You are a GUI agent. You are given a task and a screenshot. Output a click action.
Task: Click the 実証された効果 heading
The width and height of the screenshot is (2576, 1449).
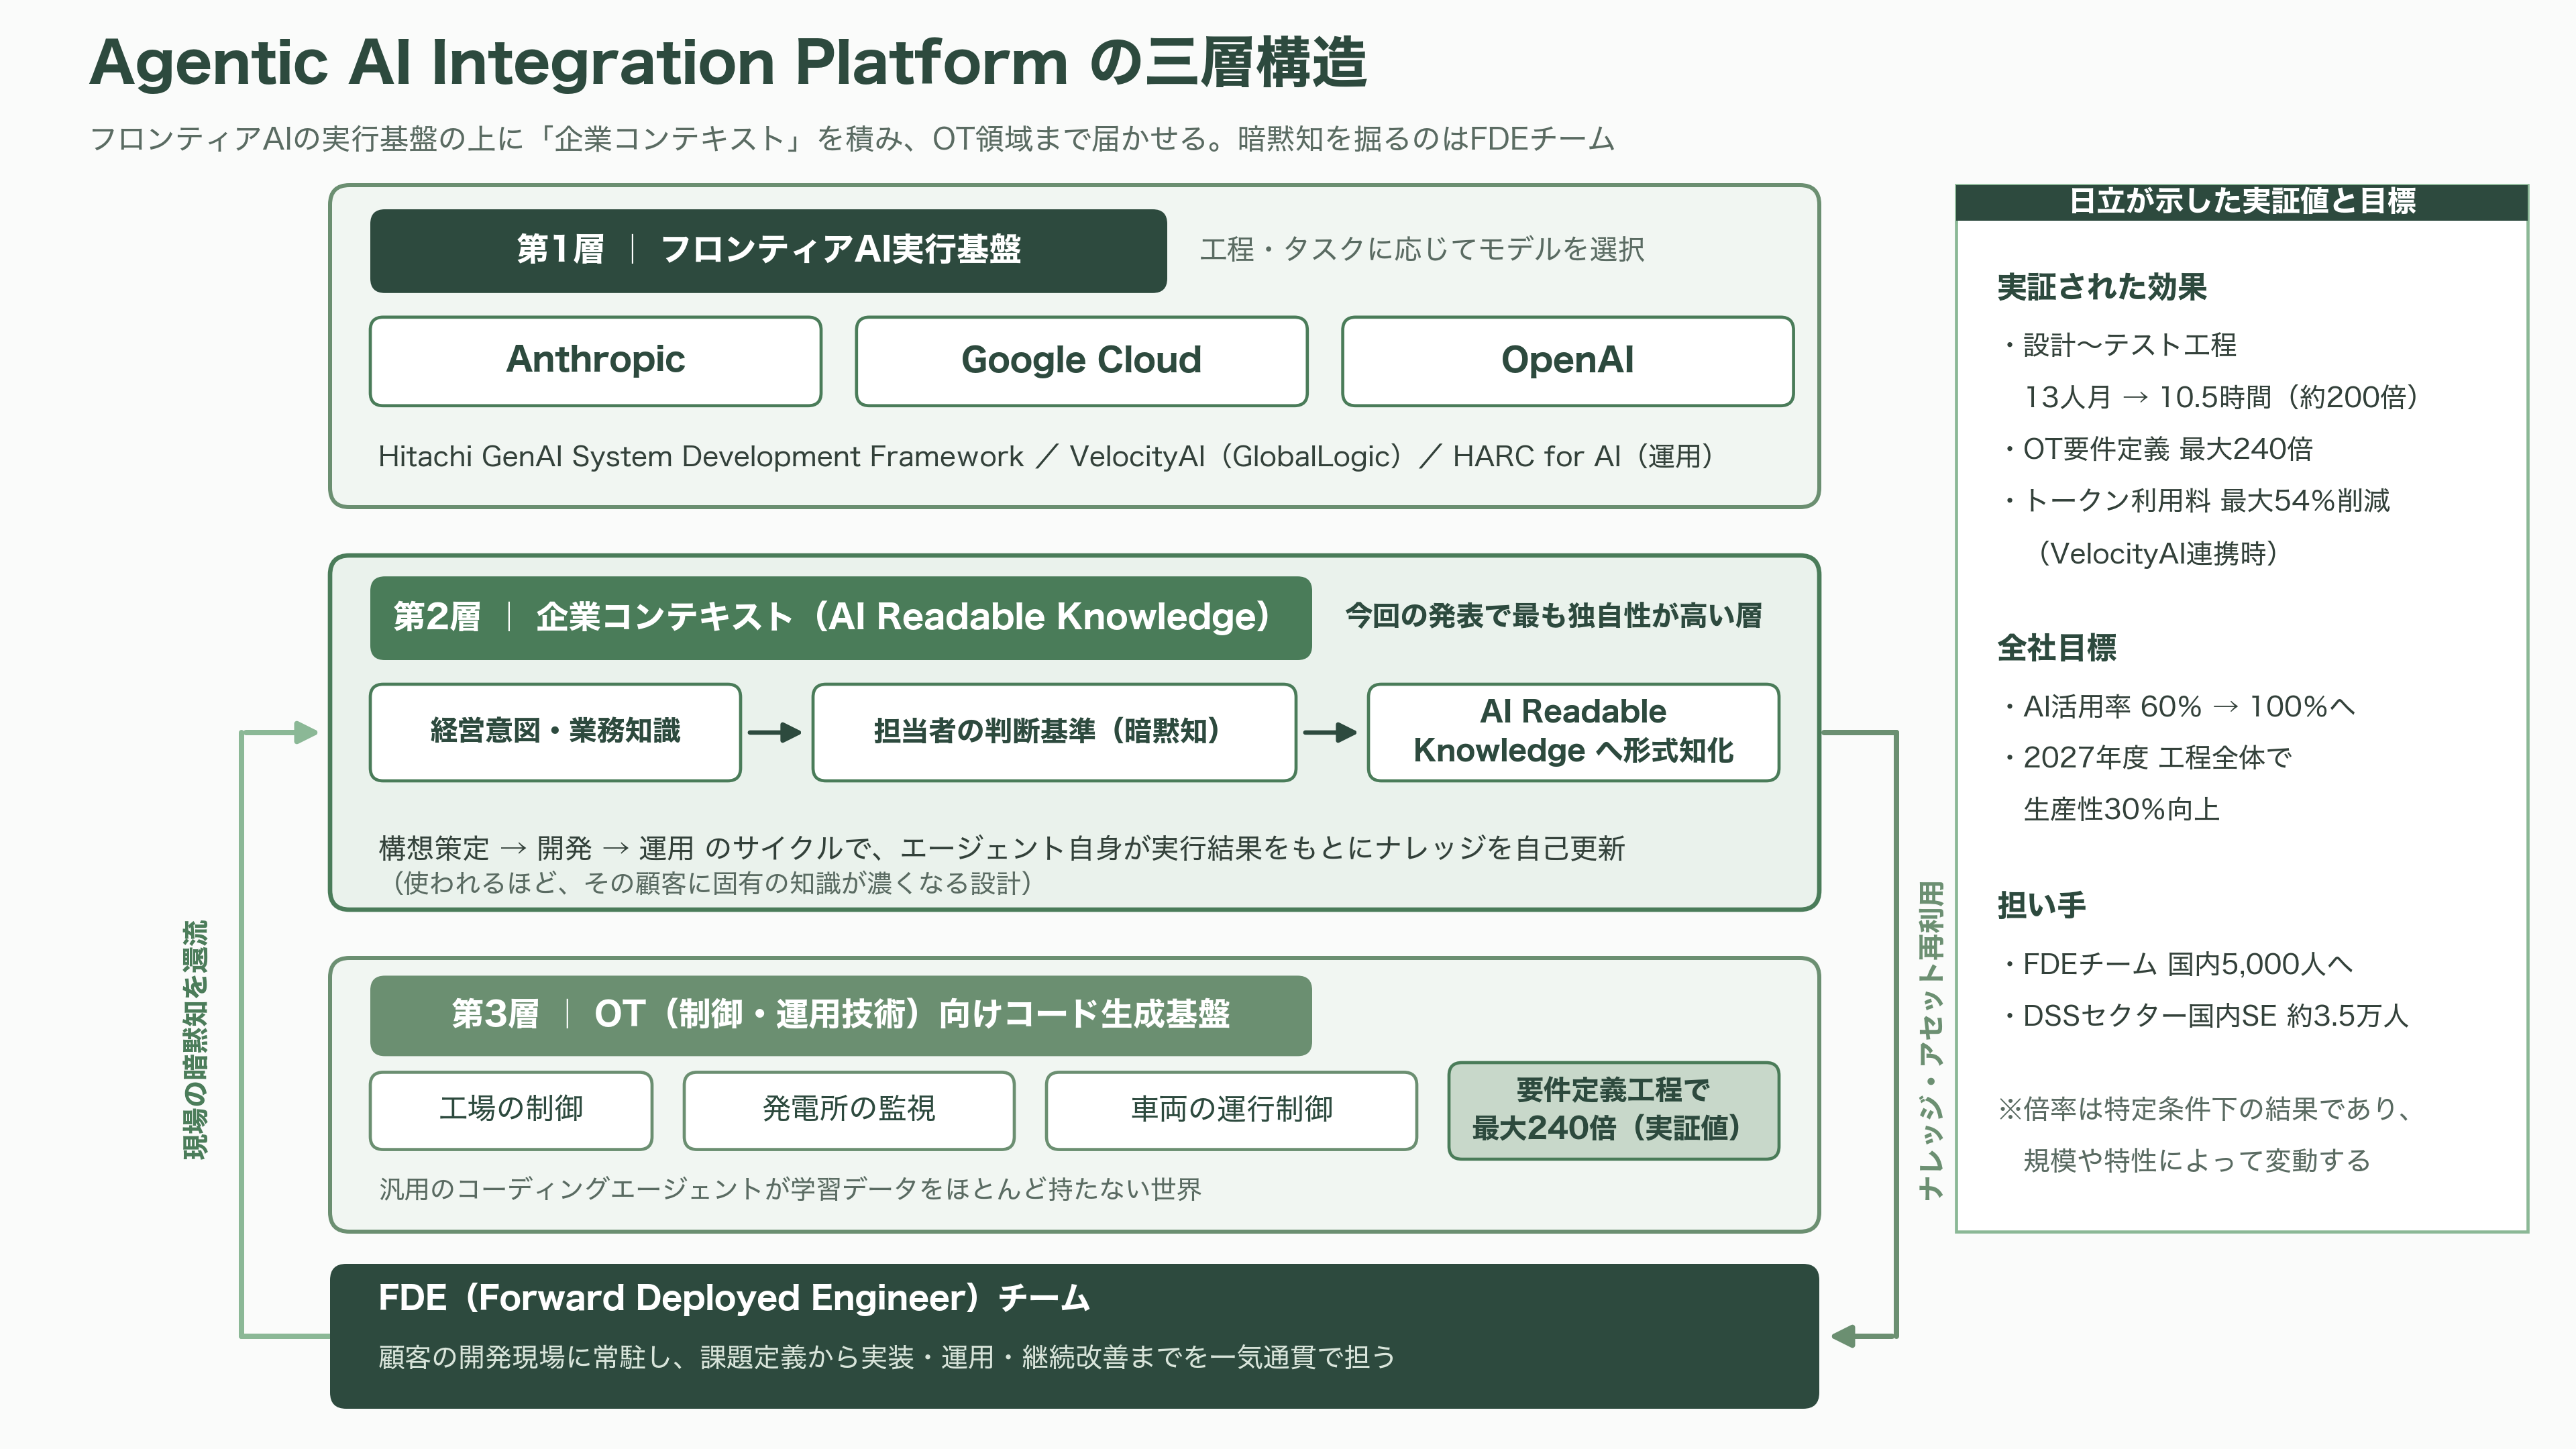[x=2101, y=288]
